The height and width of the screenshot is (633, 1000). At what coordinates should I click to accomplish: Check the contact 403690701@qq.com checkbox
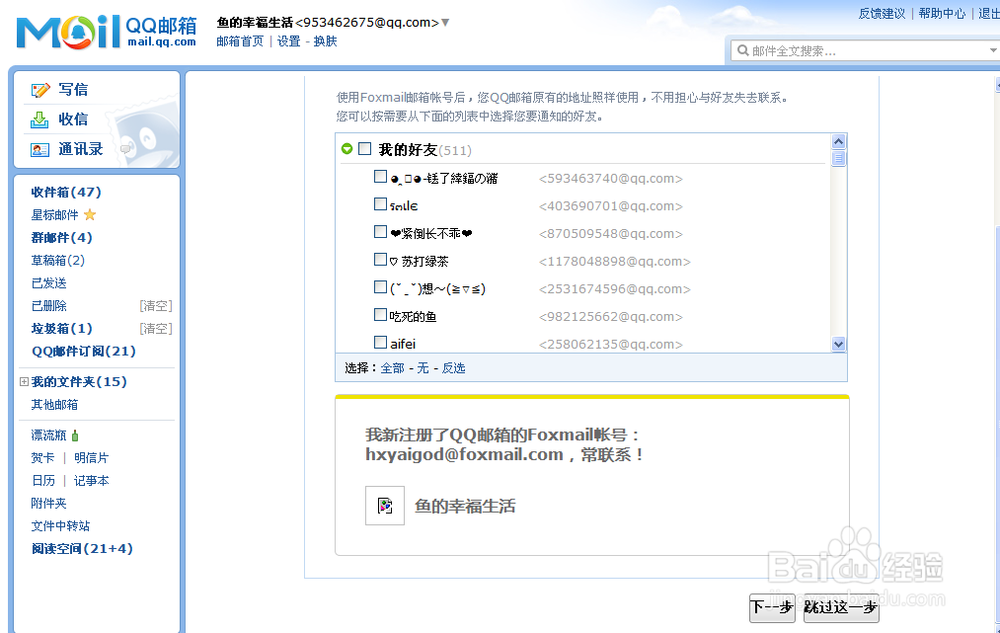pos(380,204)
